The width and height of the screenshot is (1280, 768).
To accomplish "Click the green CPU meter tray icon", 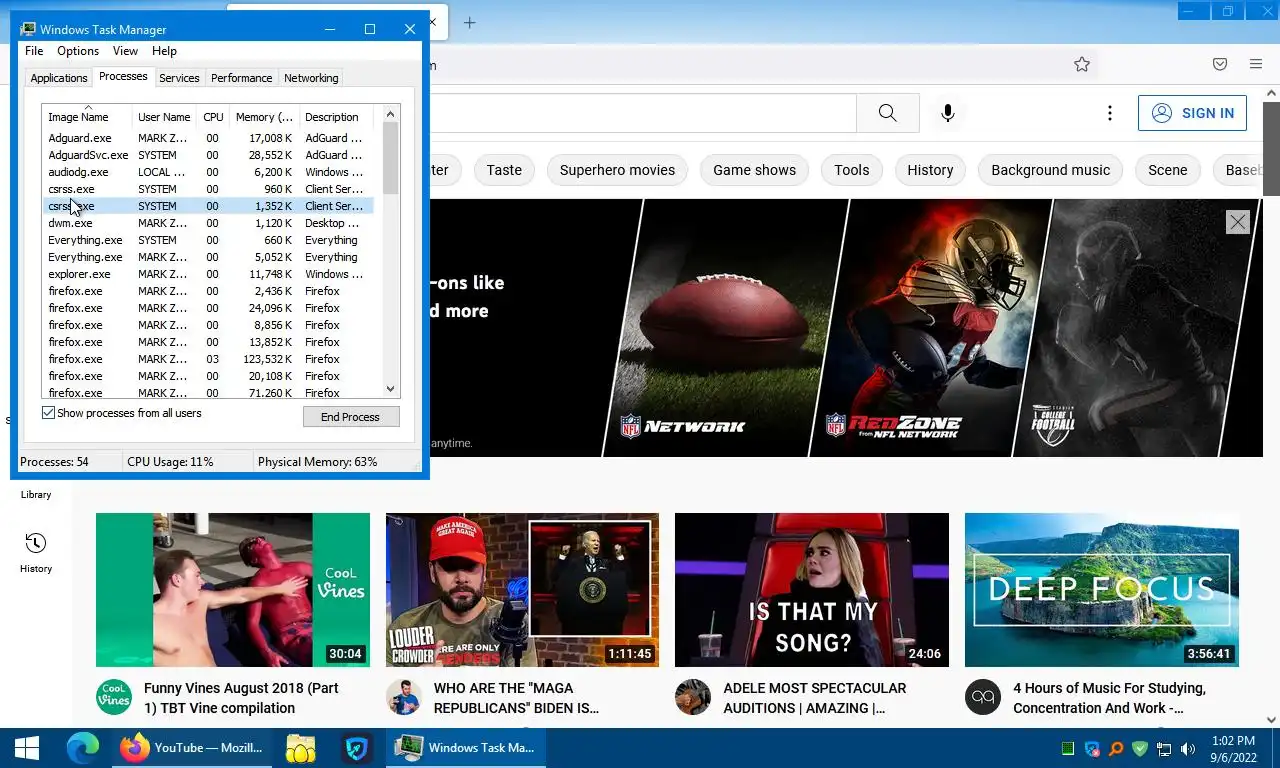I will [1068, 748].
